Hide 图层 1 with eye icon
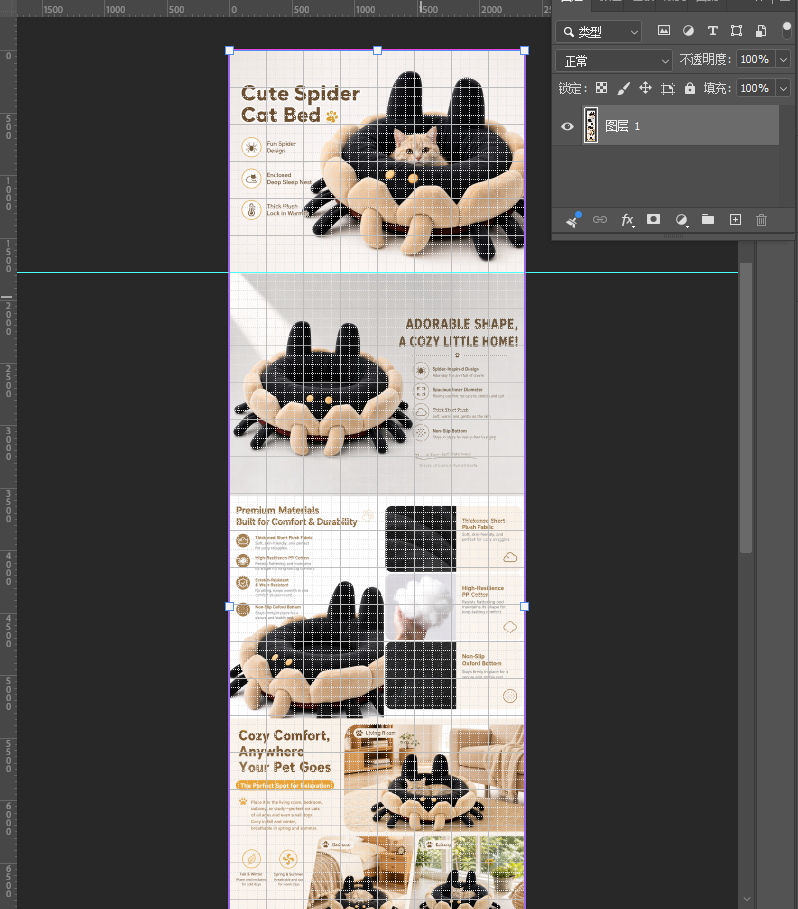798x909 pixels. (567, 126)
